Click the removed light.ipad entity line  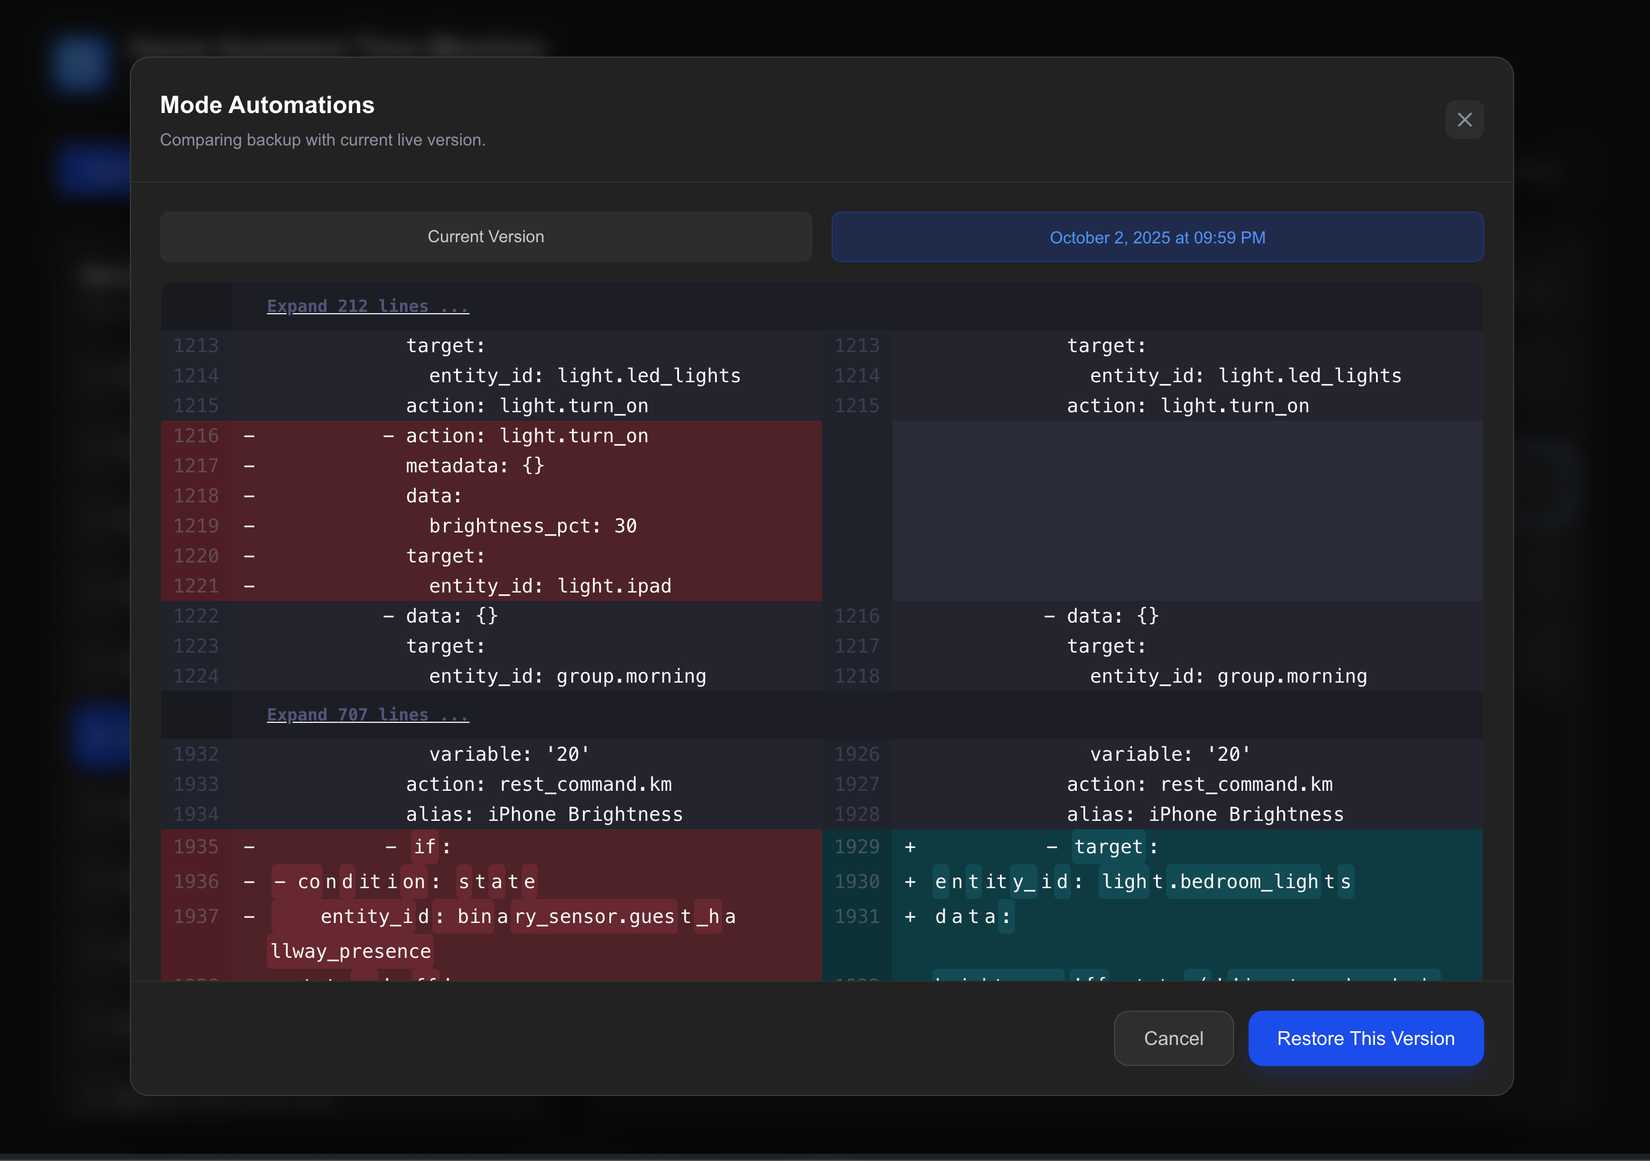[549, 586]
